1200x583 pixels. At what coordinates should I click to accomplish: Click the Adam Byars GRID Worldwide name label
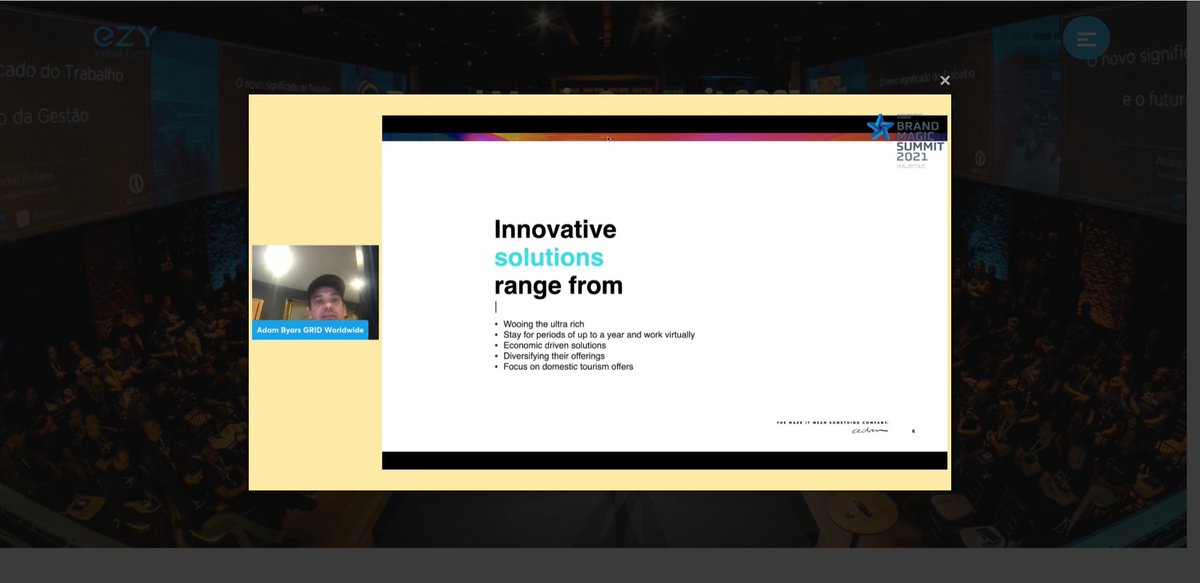coord(310,330)
